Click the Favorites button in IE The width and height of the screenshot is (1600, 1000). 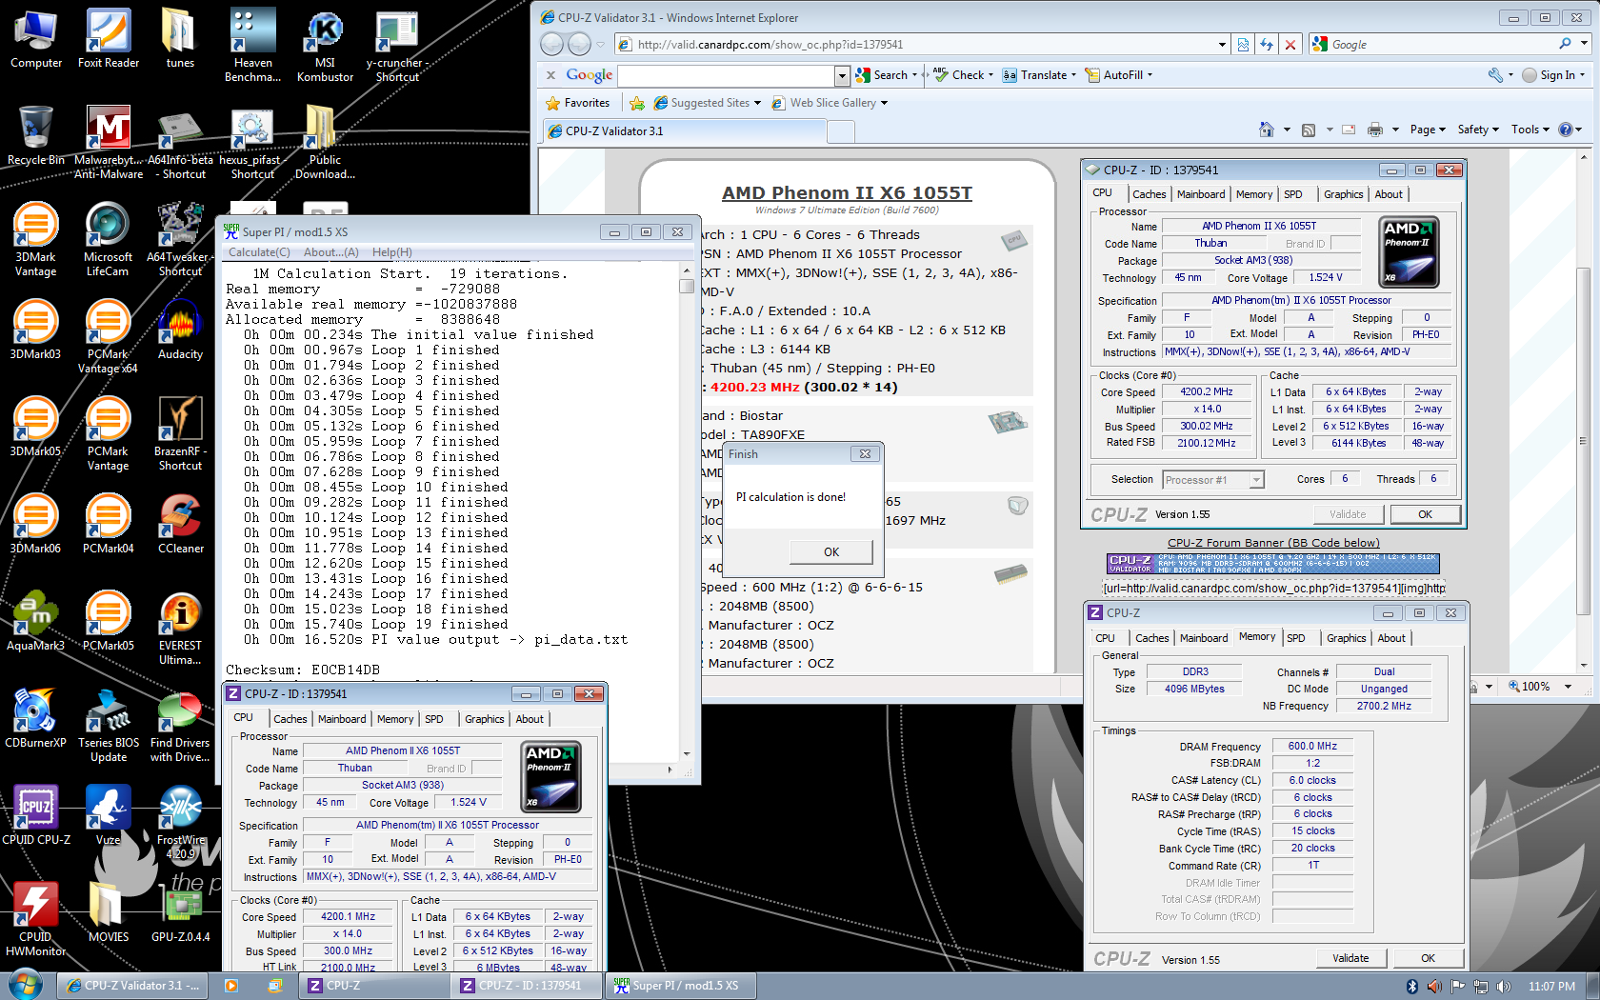pos(577,102)
